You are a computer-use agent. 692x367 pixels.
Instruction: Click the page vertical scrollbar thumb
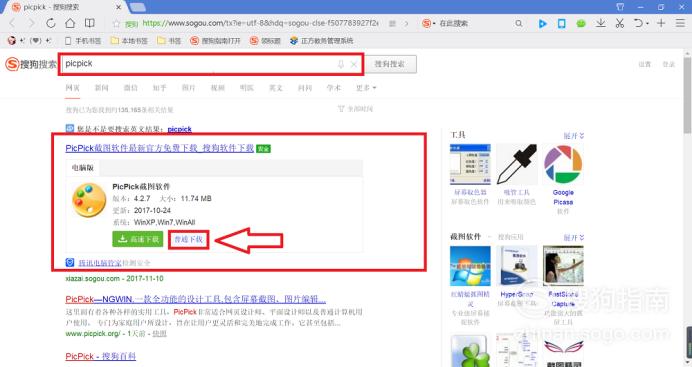[x=687, y=94]
